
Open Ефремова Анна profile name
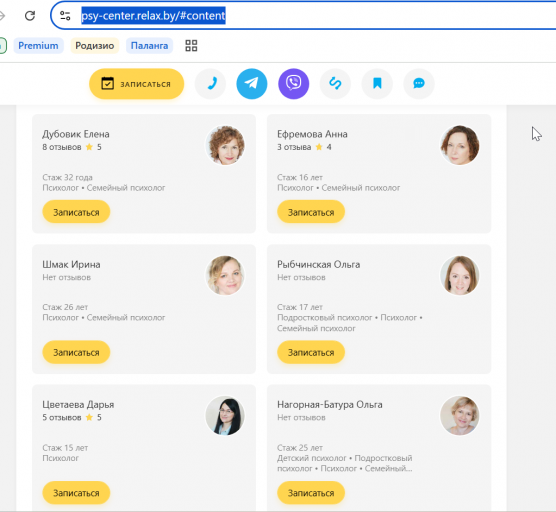point(312,134)
